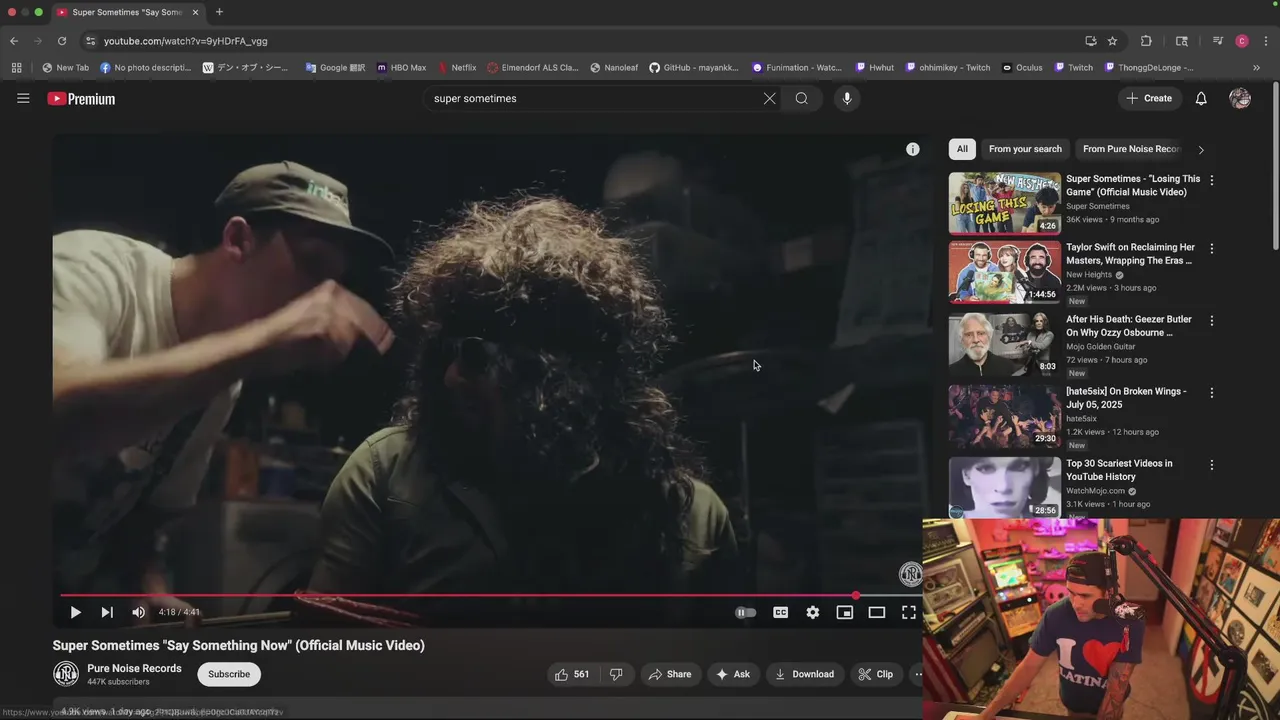Viewport: 1280px width, 720px height.
Task: Enter full screen mode
Action: click(908, 612)
